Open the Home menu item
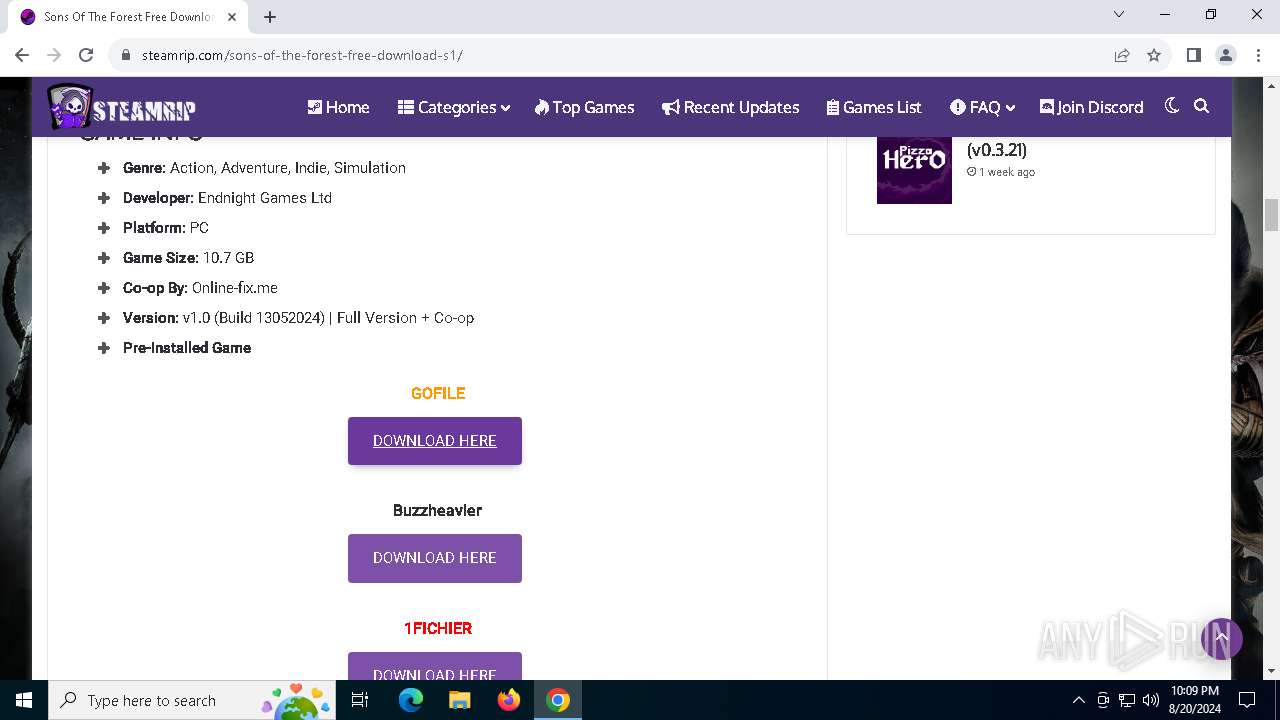 [338, 107]
